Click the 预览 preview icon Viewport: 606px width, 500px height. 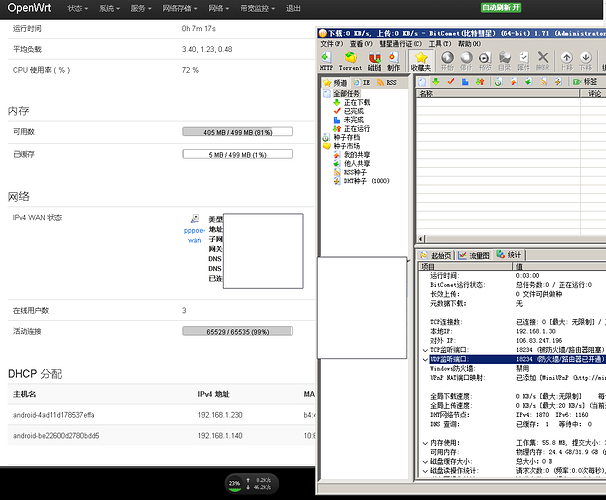click(485, 61)
